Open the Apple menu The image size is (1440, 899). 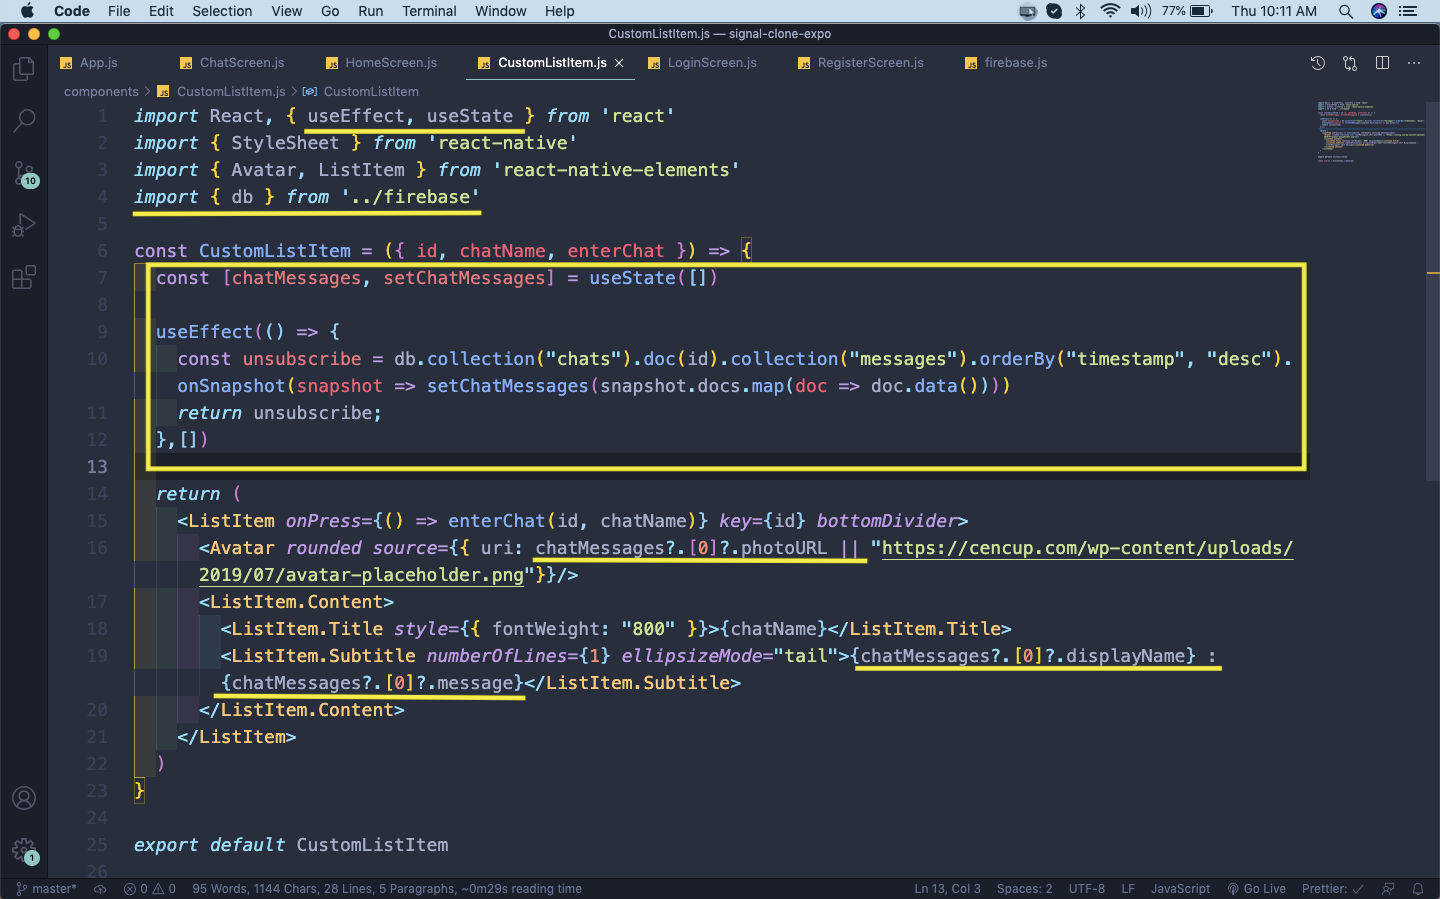pos(27,11)
